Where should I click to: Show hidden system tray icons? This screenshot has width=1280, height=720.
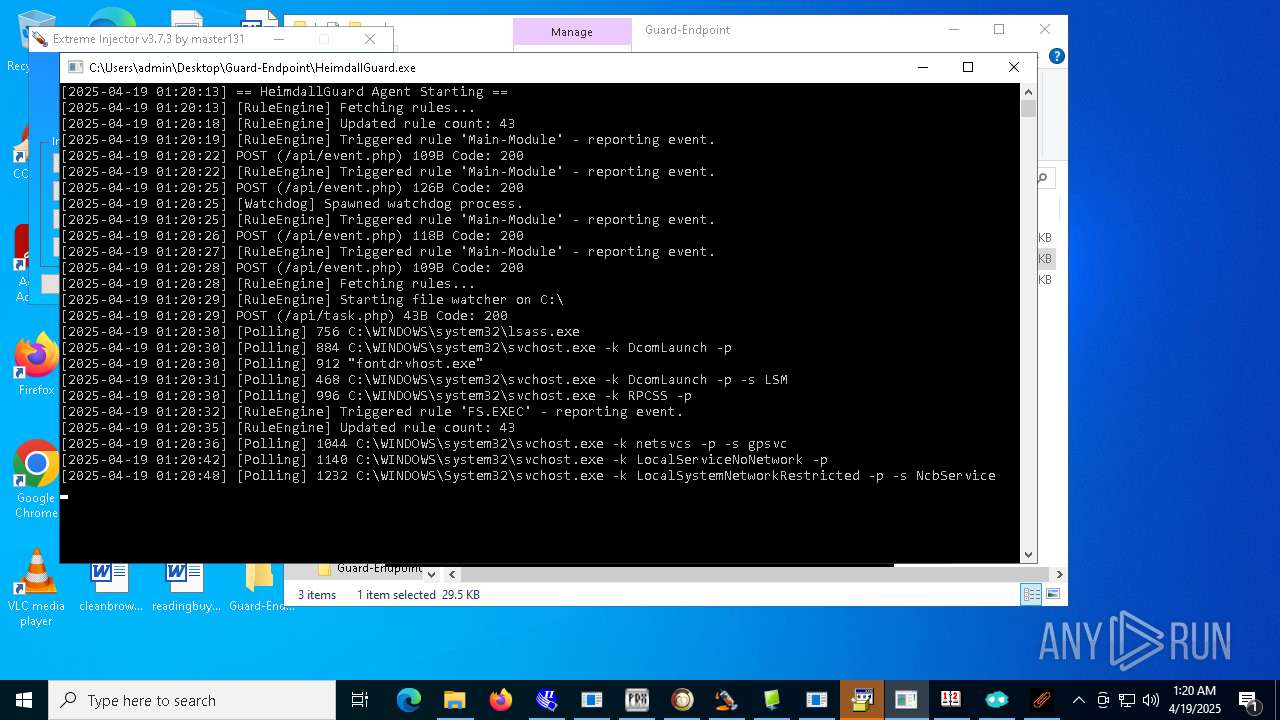click(x=1078, y=700)
